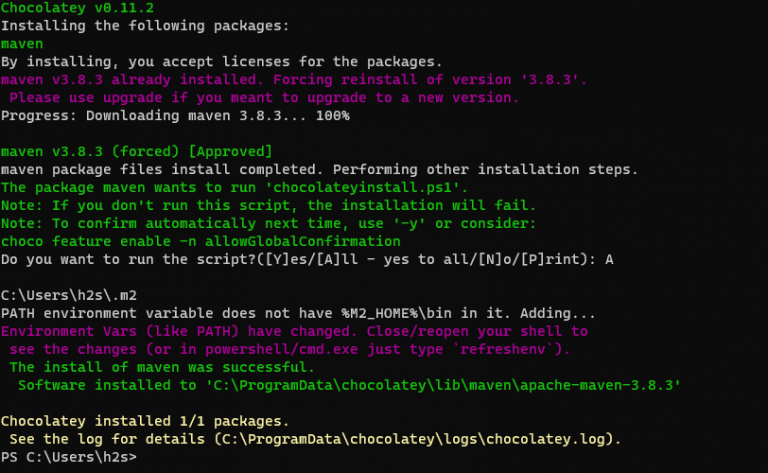Screen dimensions: 768x473
Task: Click the C:\Users\h2s\.m2 path line
Action: (x=64, y=295)
